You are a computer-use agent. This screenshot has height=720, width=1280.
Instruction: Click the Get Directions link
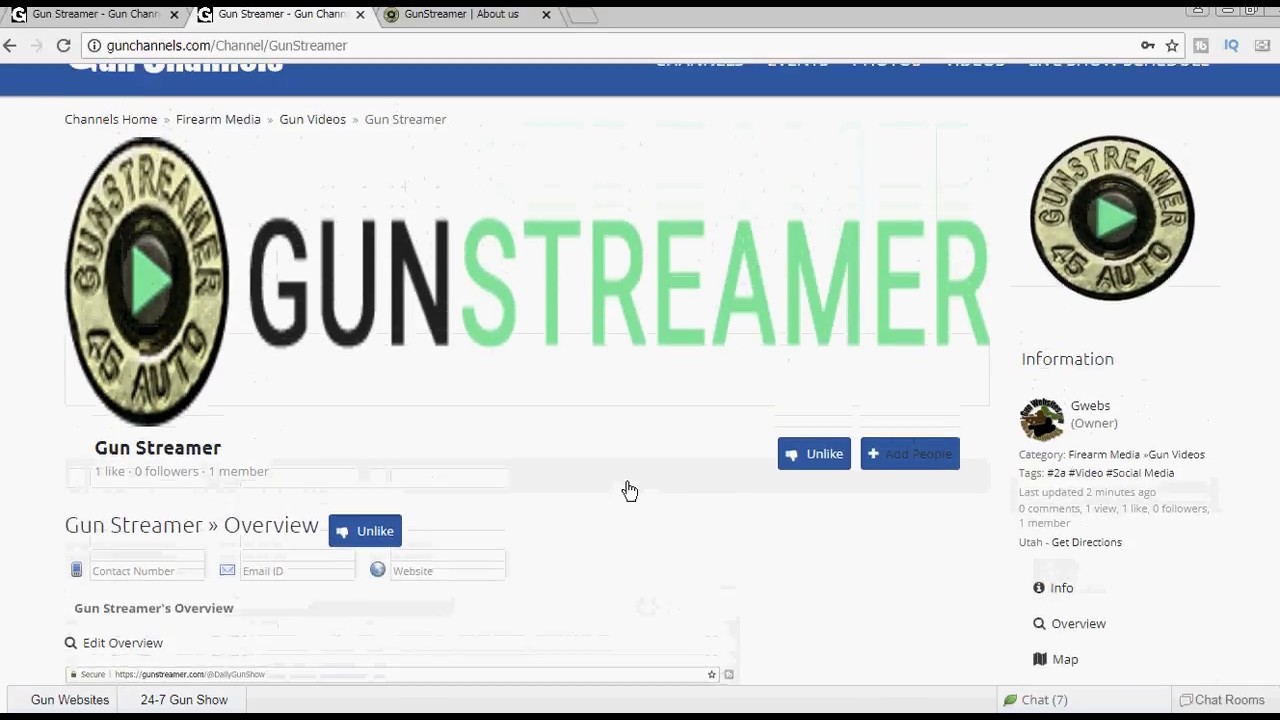[1087, 542]
